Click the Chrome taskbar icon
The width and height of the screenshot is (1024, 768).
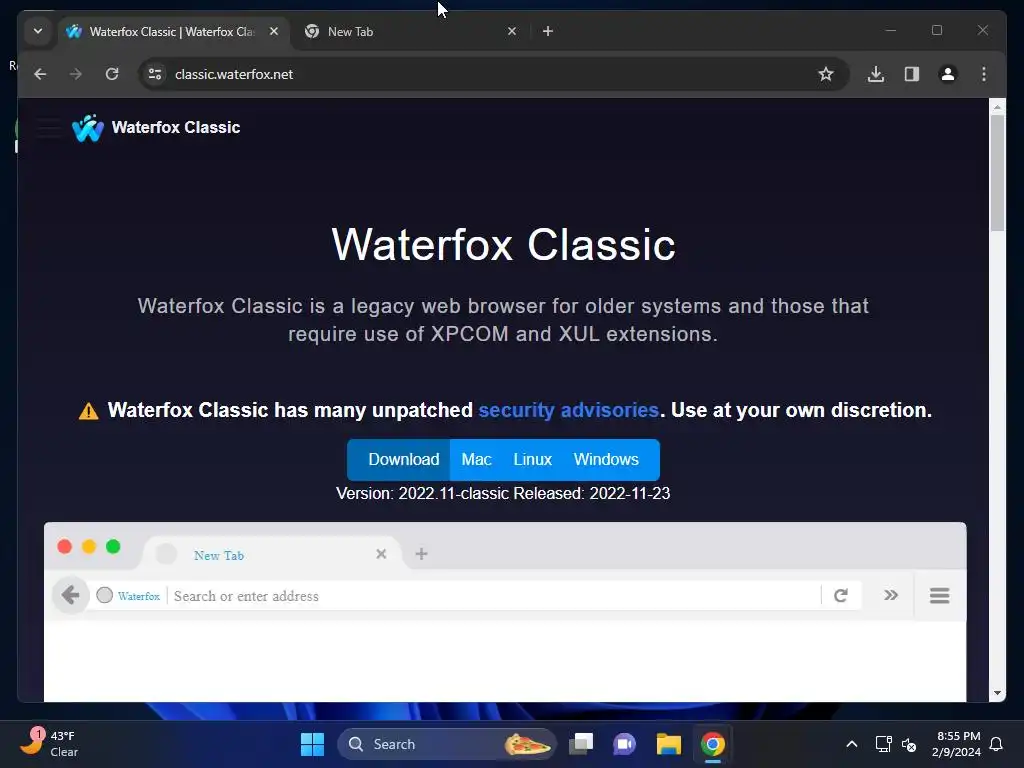pyautogui.click(x=712, y=744)
